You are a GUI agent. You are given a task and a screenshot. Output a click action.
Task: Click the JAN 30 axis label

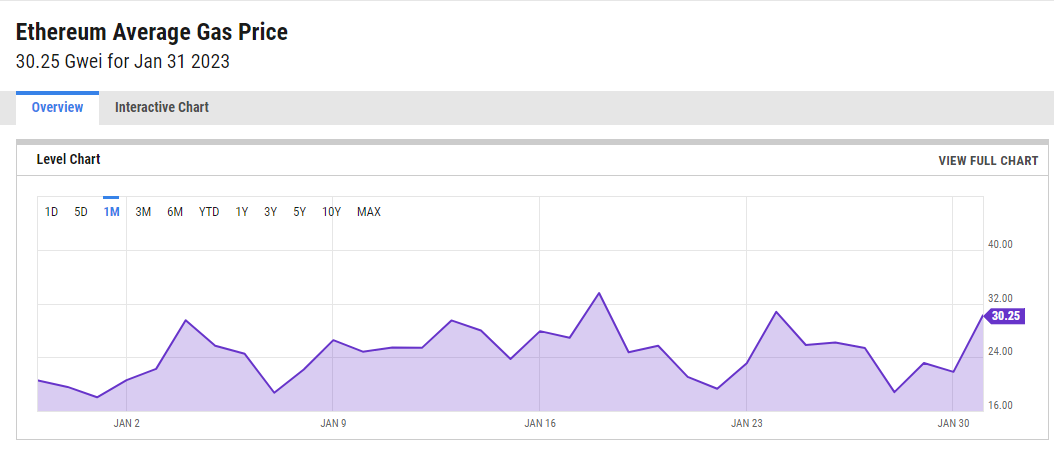tap(954, 423)
